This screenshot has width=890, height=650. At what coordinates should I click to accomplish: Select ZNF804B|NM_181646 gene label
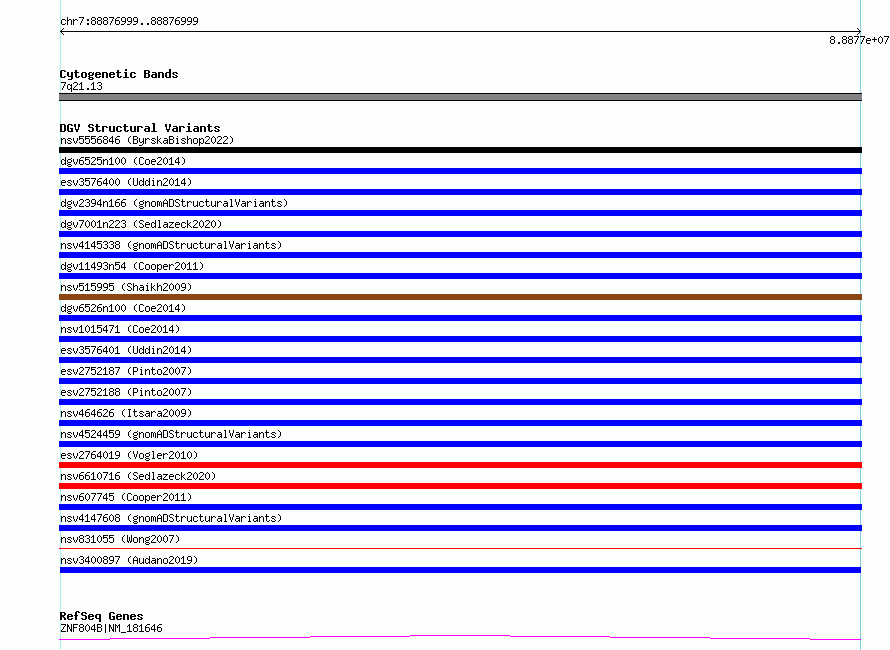coord(111,628)
